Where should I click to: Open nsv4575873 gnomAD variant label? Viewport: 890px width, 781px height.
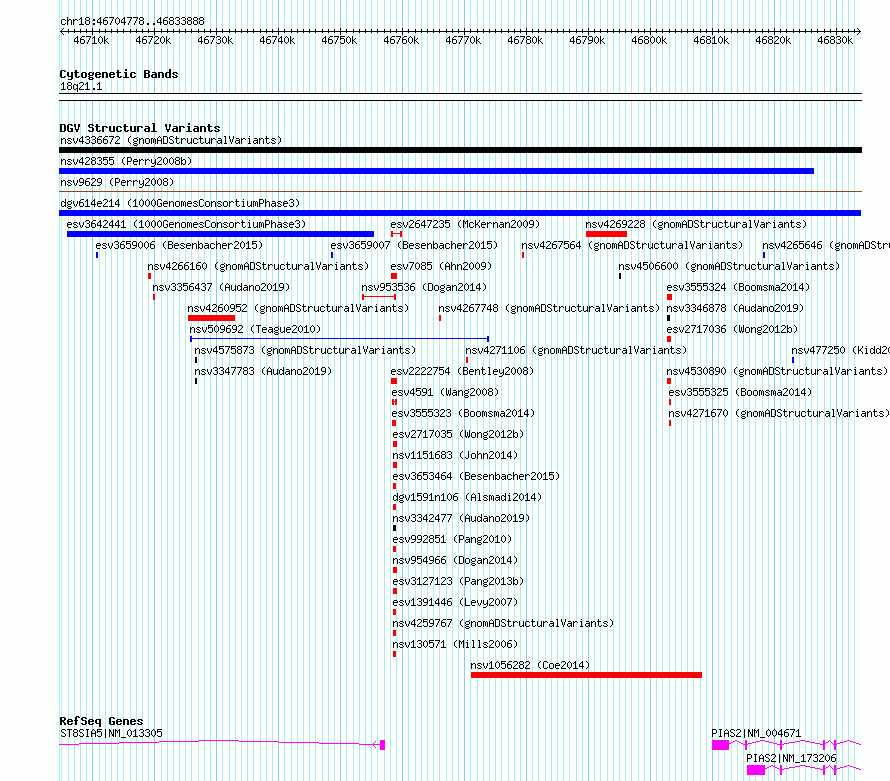(x=305, y=350)
